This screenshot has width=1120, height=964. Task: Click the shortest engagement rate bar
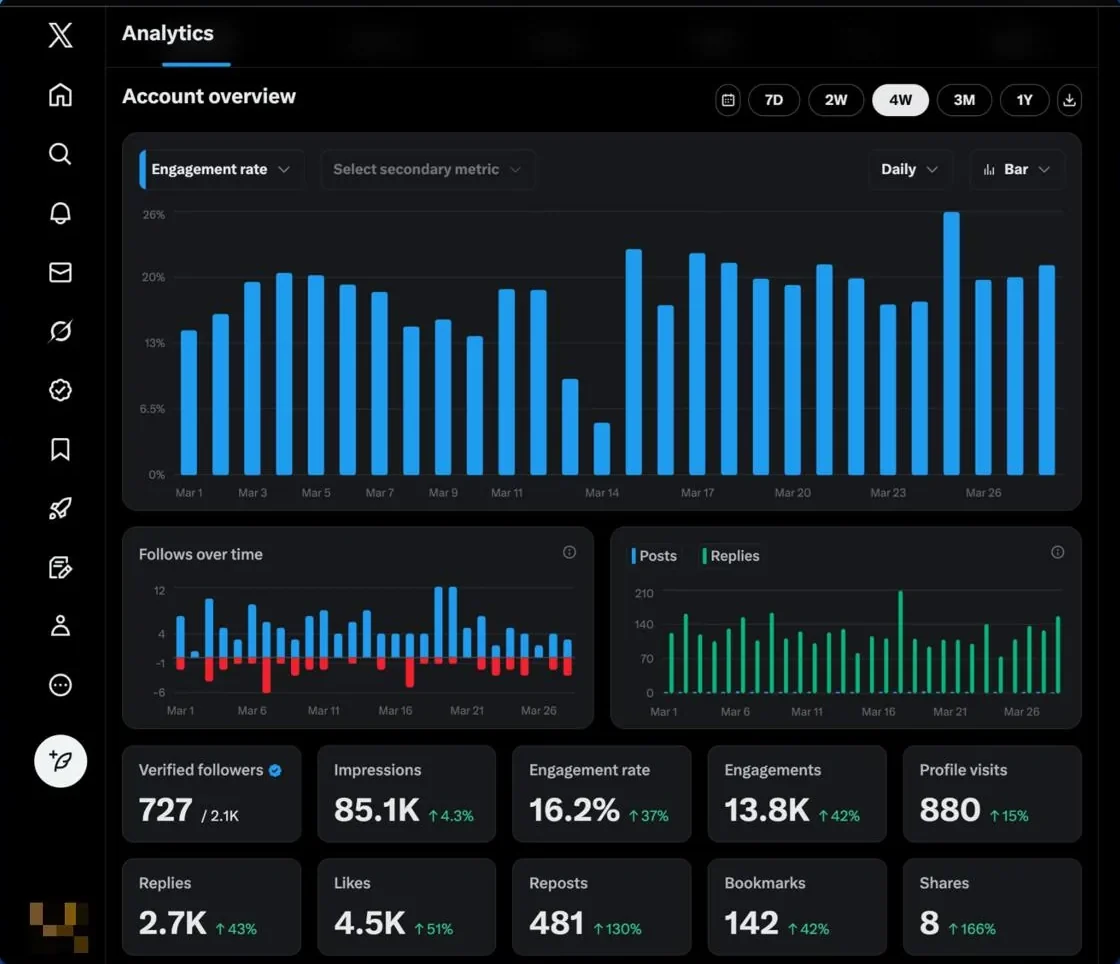click(602, 449)
